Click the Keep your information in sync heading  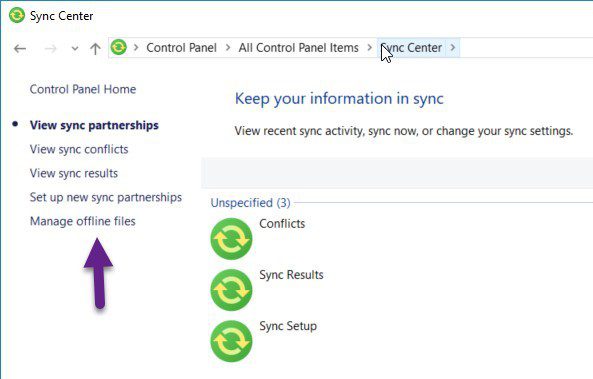[339, 99]
